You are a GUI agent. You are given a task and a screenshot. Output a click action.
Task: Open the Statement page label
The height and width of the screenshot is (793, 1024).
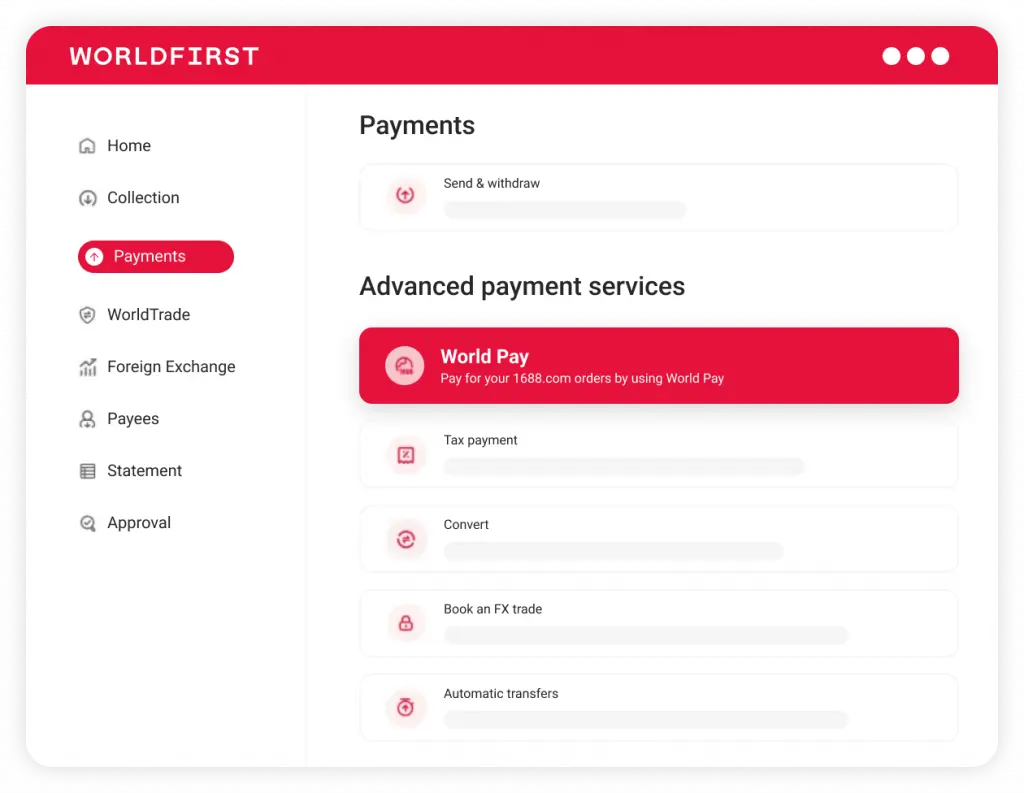pyautogui.click(x=145, y=471)
